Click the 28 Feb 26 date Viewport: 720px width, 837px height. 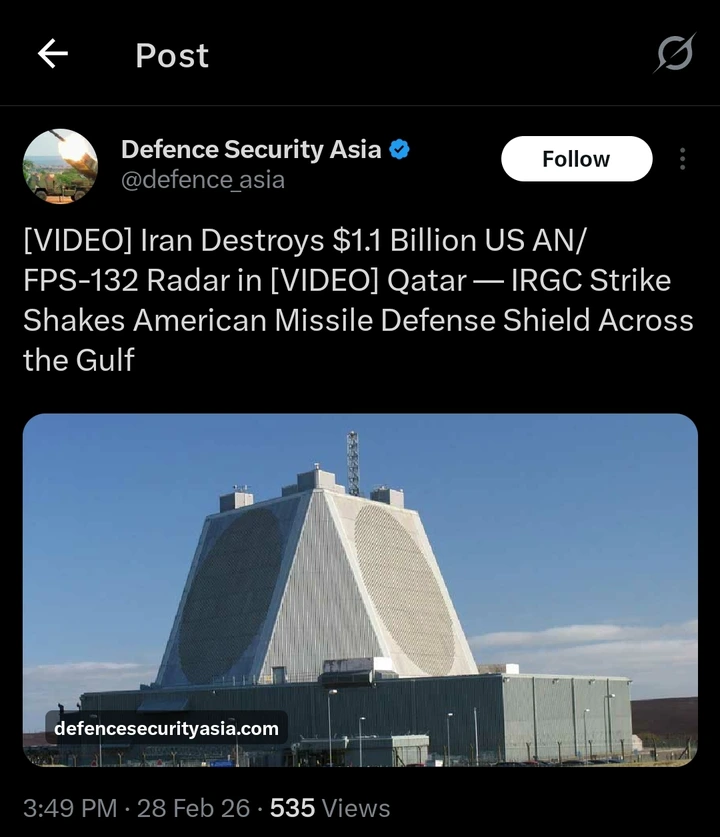tap(193, 808)
